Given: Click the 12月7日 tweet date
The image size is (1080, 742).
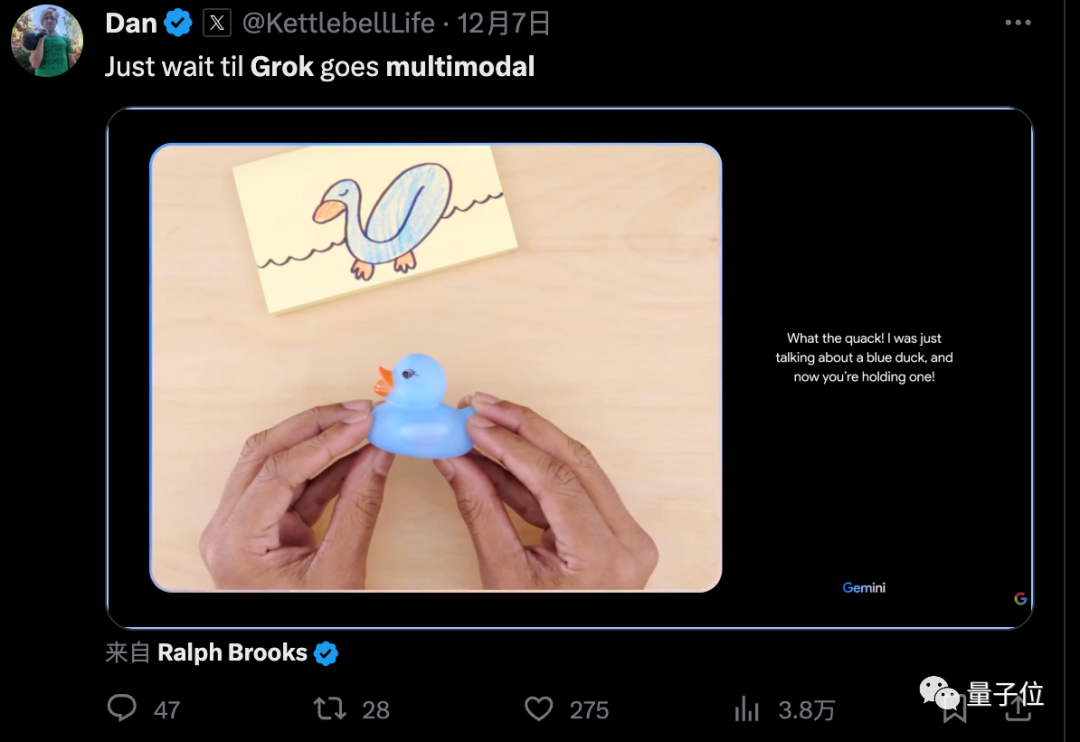Looking at the screenshot, I should [504, 23].
